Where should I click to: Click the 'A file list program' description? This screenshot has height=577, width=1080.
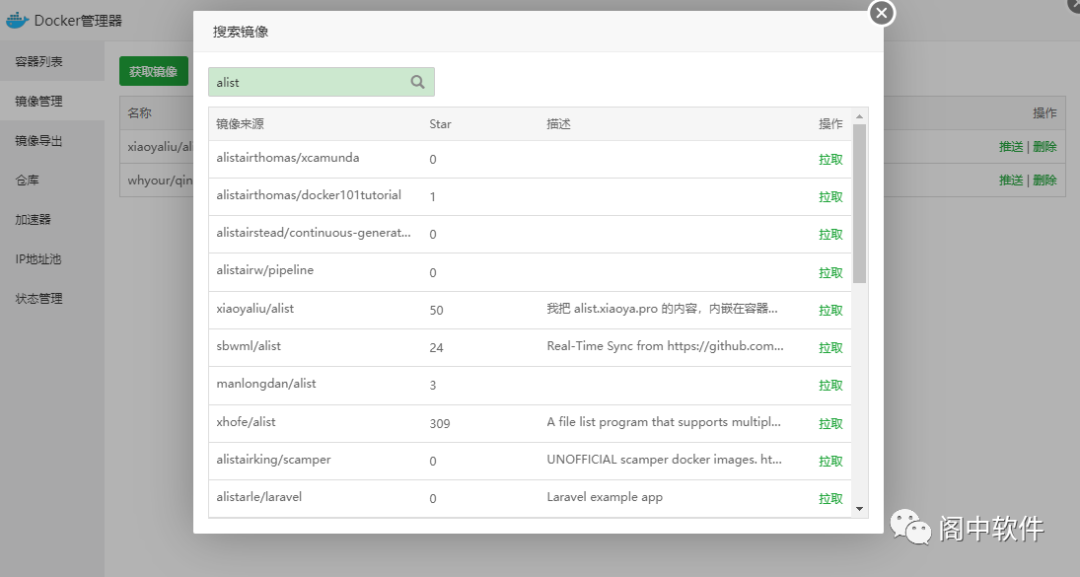click(x=663, y=422)
